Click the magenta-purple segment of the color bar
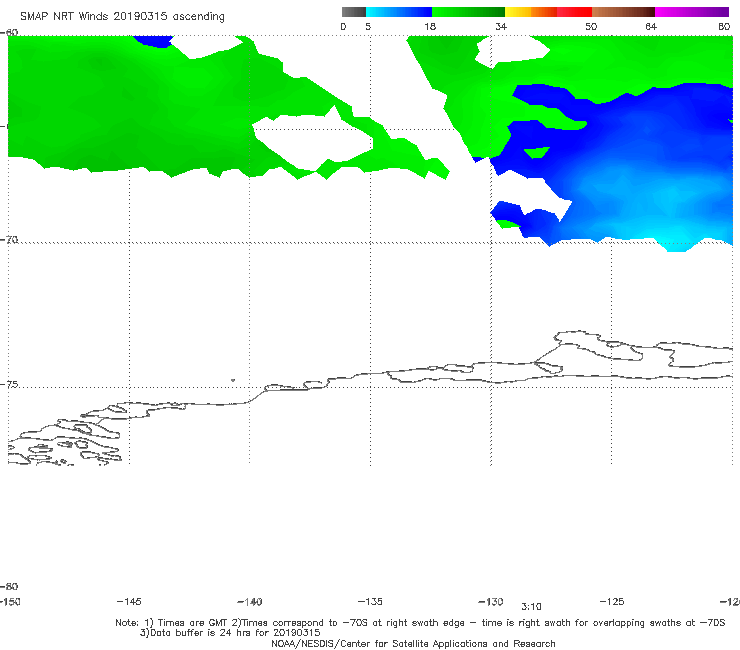 pos(692,12)
